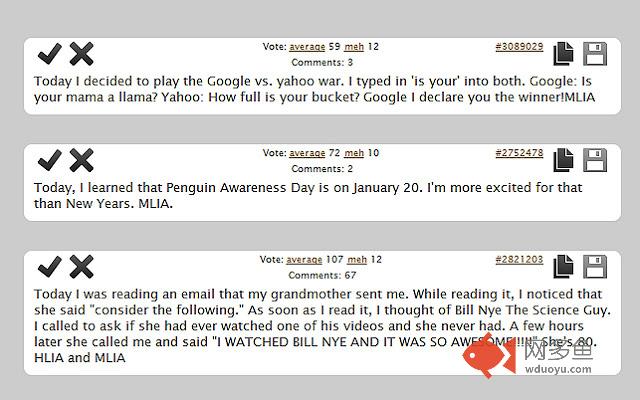The width and height of the screenshot is (640, 400).
Task: Reject the Penguin Awareness Day story
Action: pyautogui.click(x=82, y=160)
